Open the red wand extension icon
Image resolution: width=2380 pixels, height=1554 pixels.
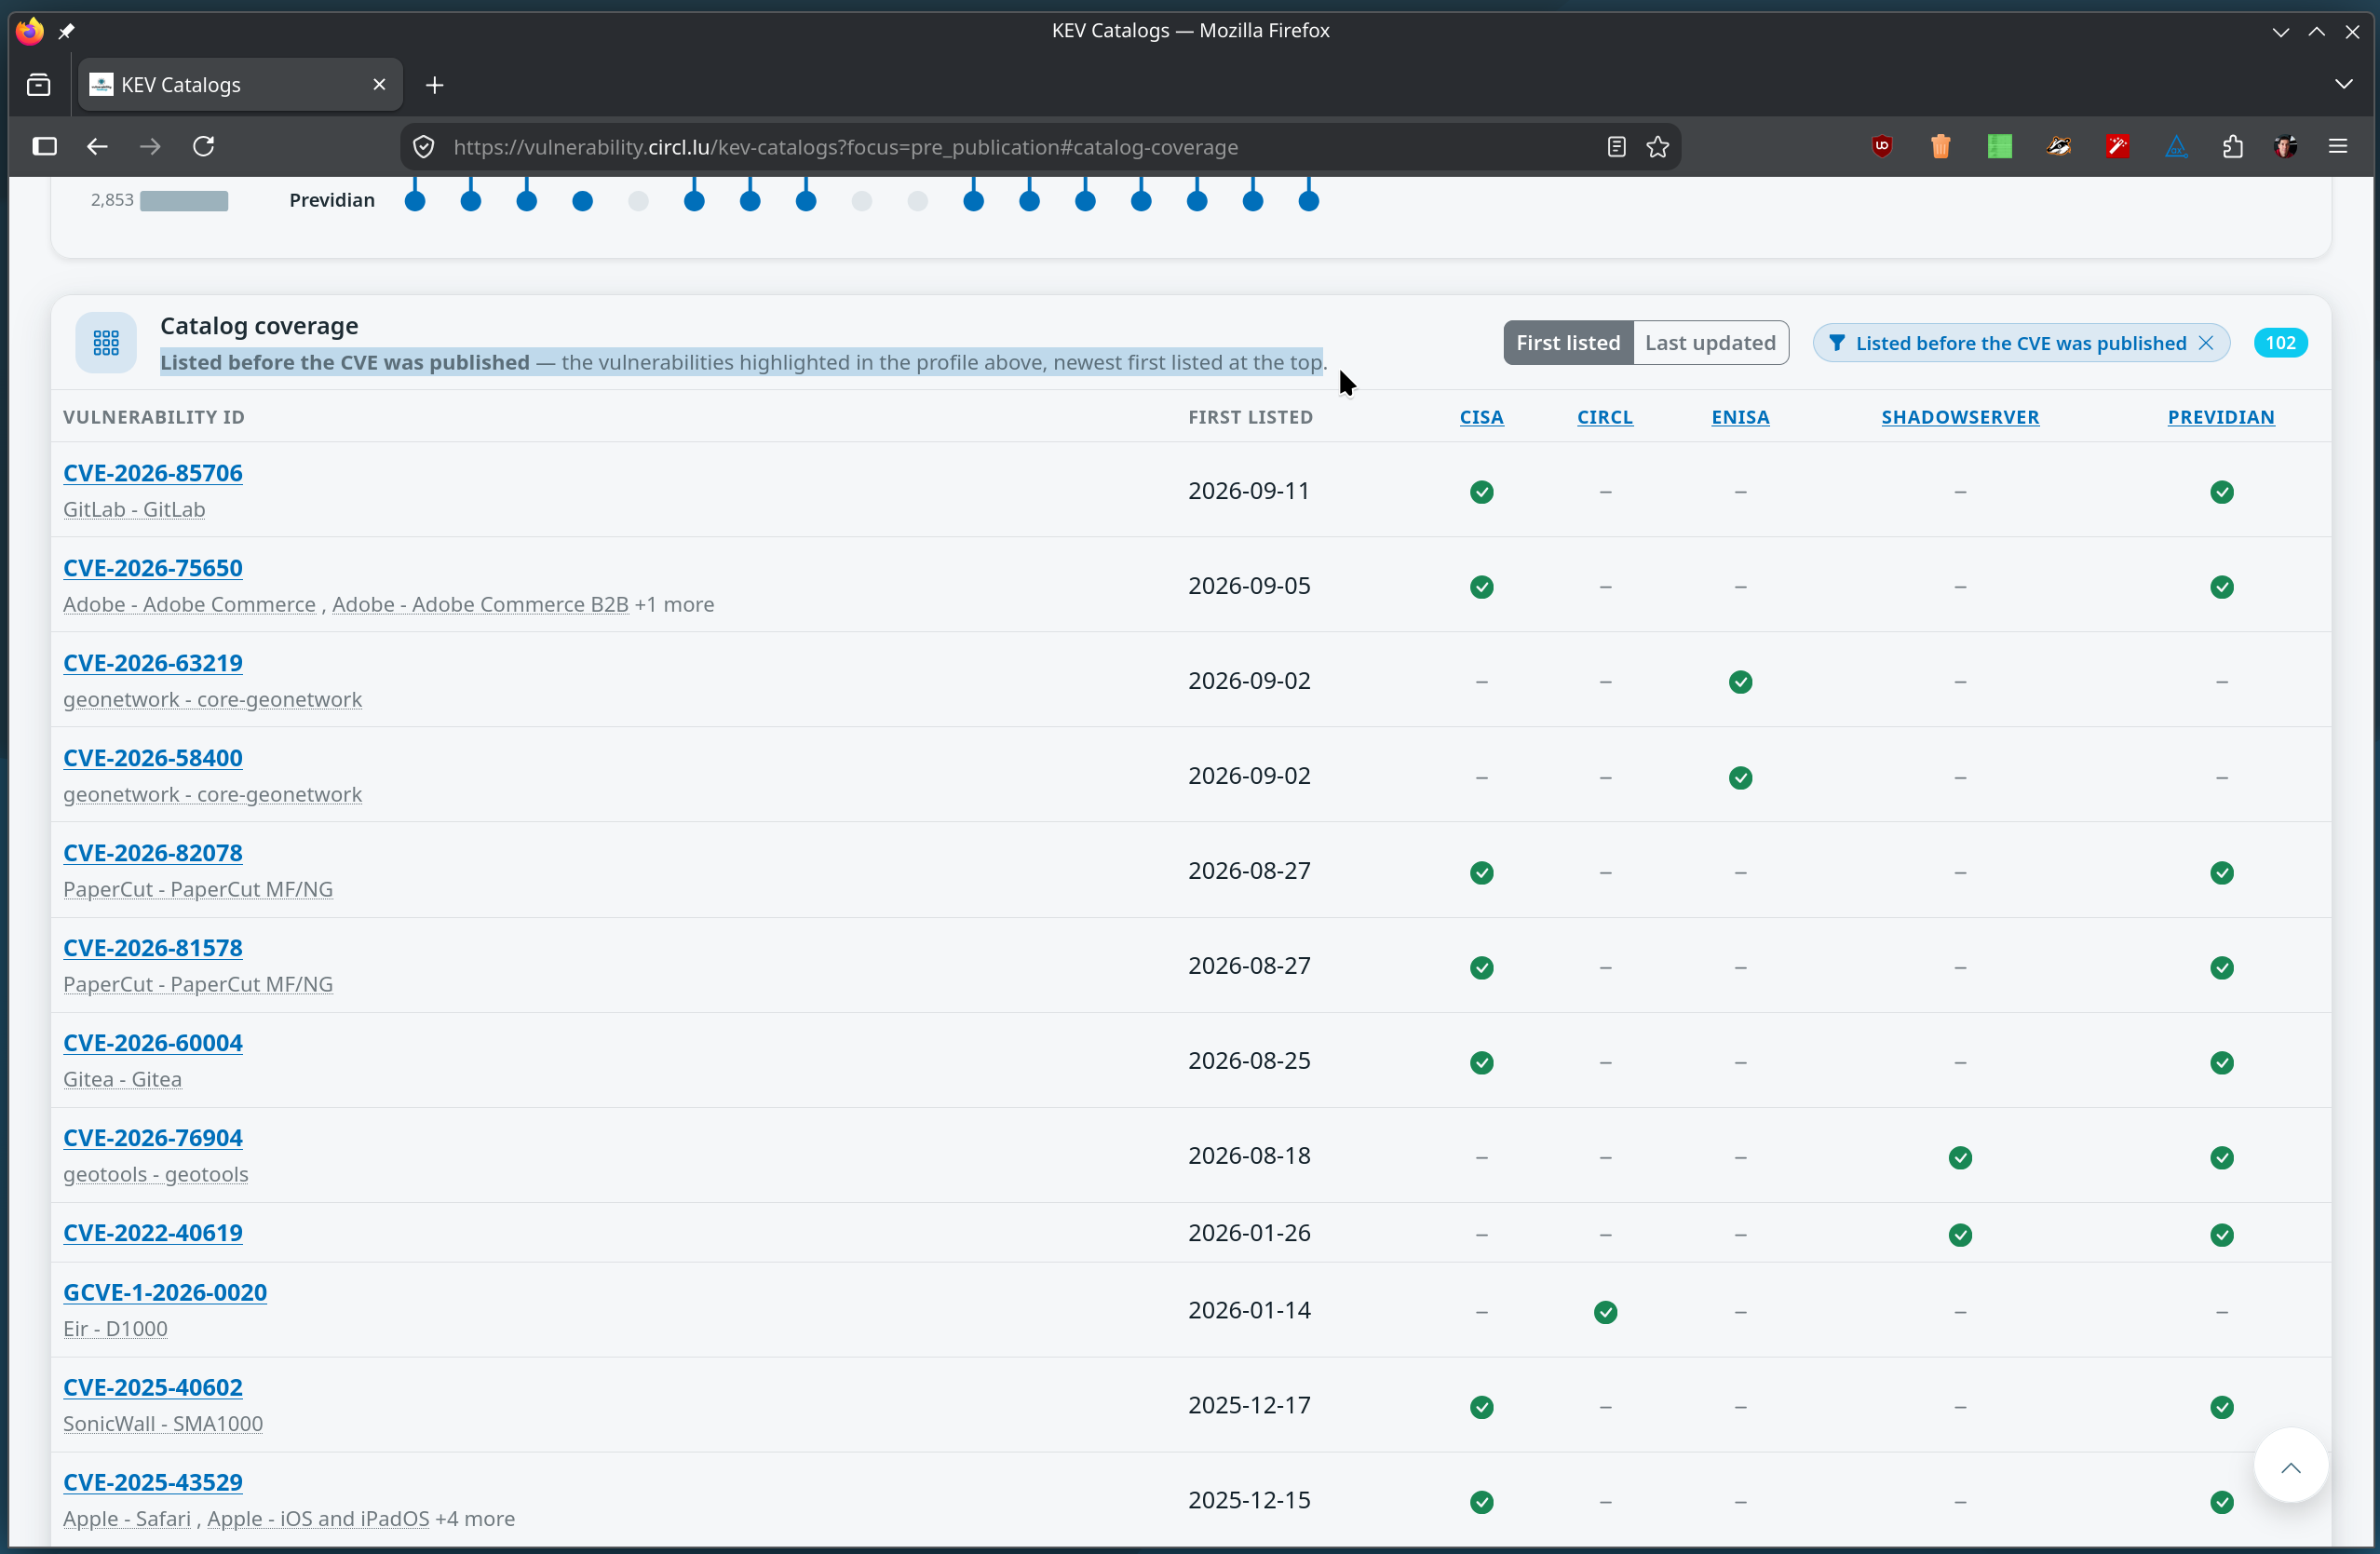pyautogui.click(x=2117, y=147)
